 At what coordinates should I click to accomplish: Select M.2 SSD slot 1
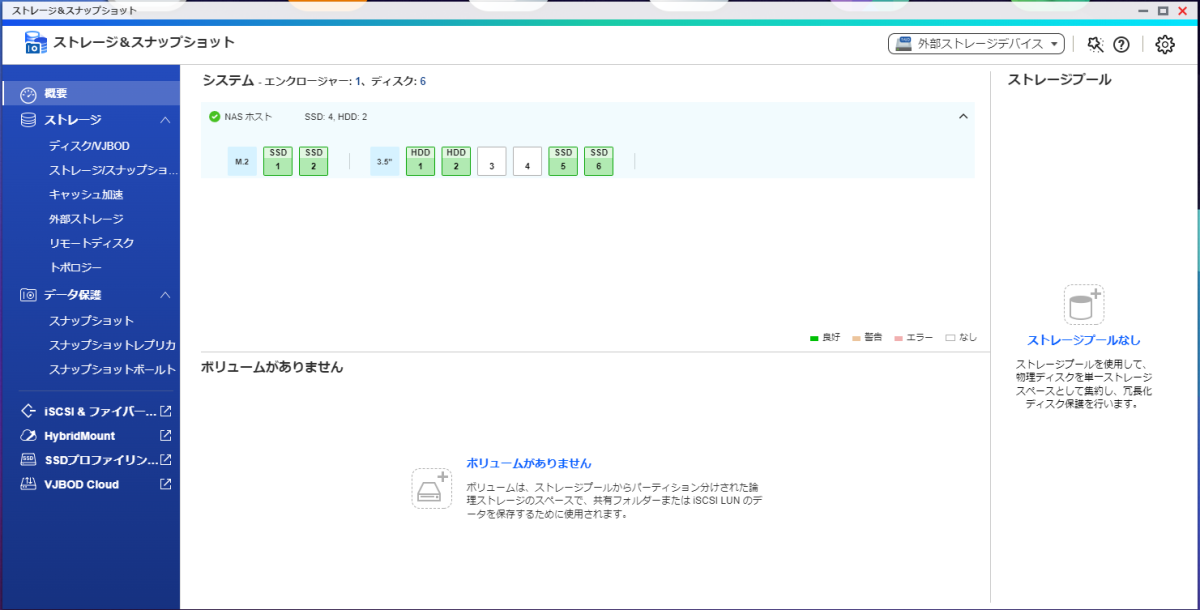pos(278,161)
